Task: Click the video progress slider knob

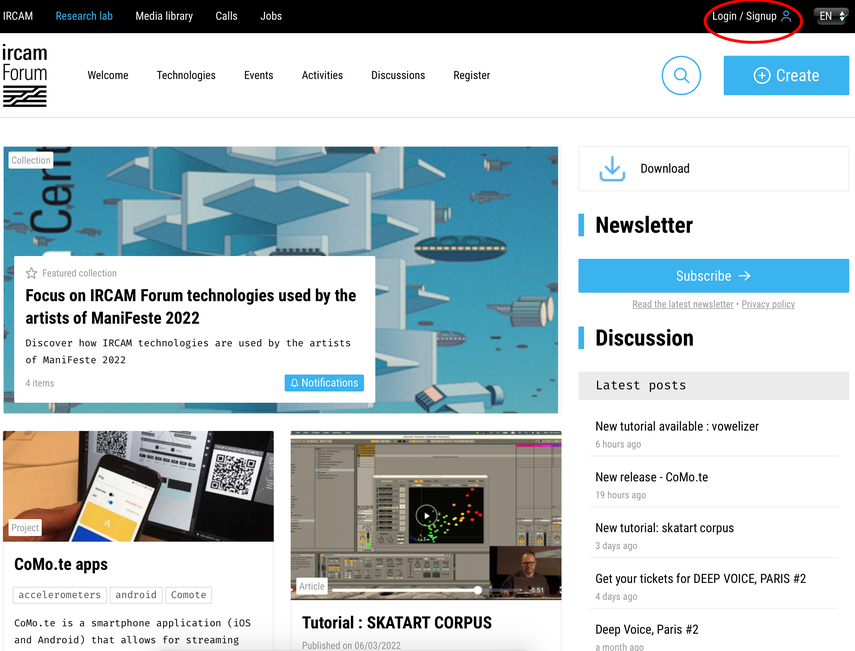Action: tap(478, 590)
